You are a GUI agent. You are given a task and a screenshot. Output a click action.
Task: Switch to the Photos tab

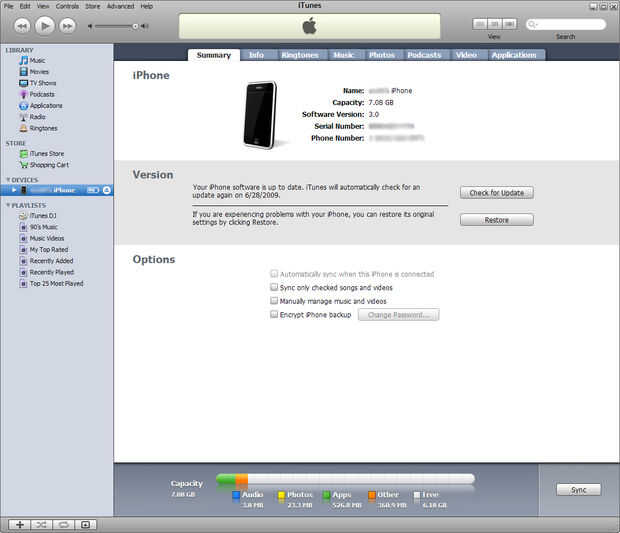point(382,55)
